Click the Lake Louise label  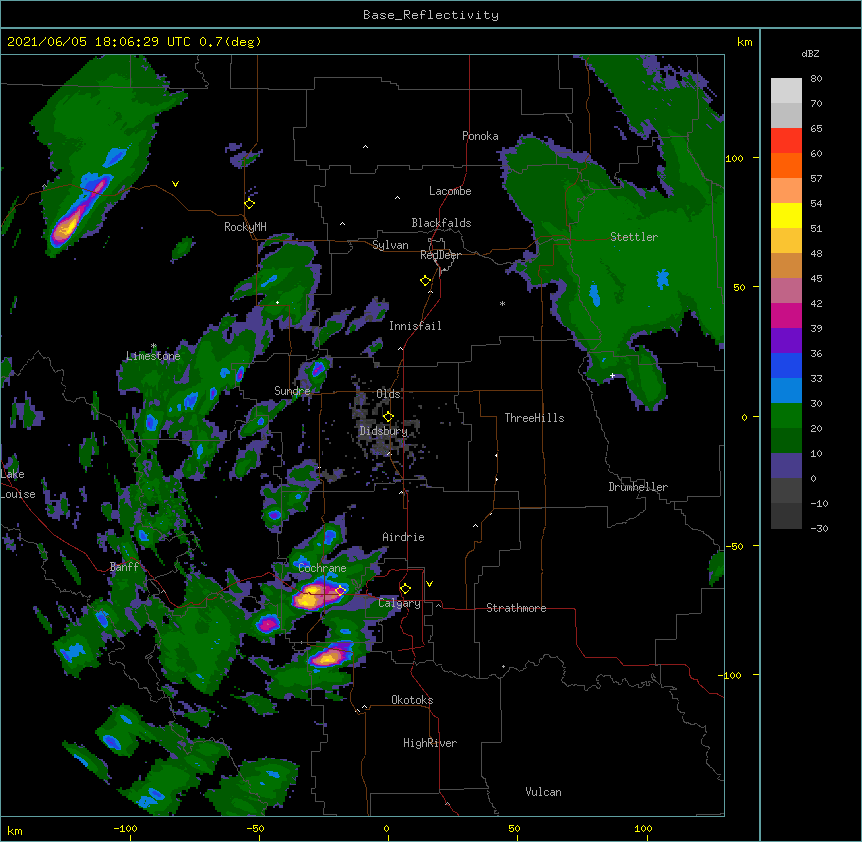[18, 484]
